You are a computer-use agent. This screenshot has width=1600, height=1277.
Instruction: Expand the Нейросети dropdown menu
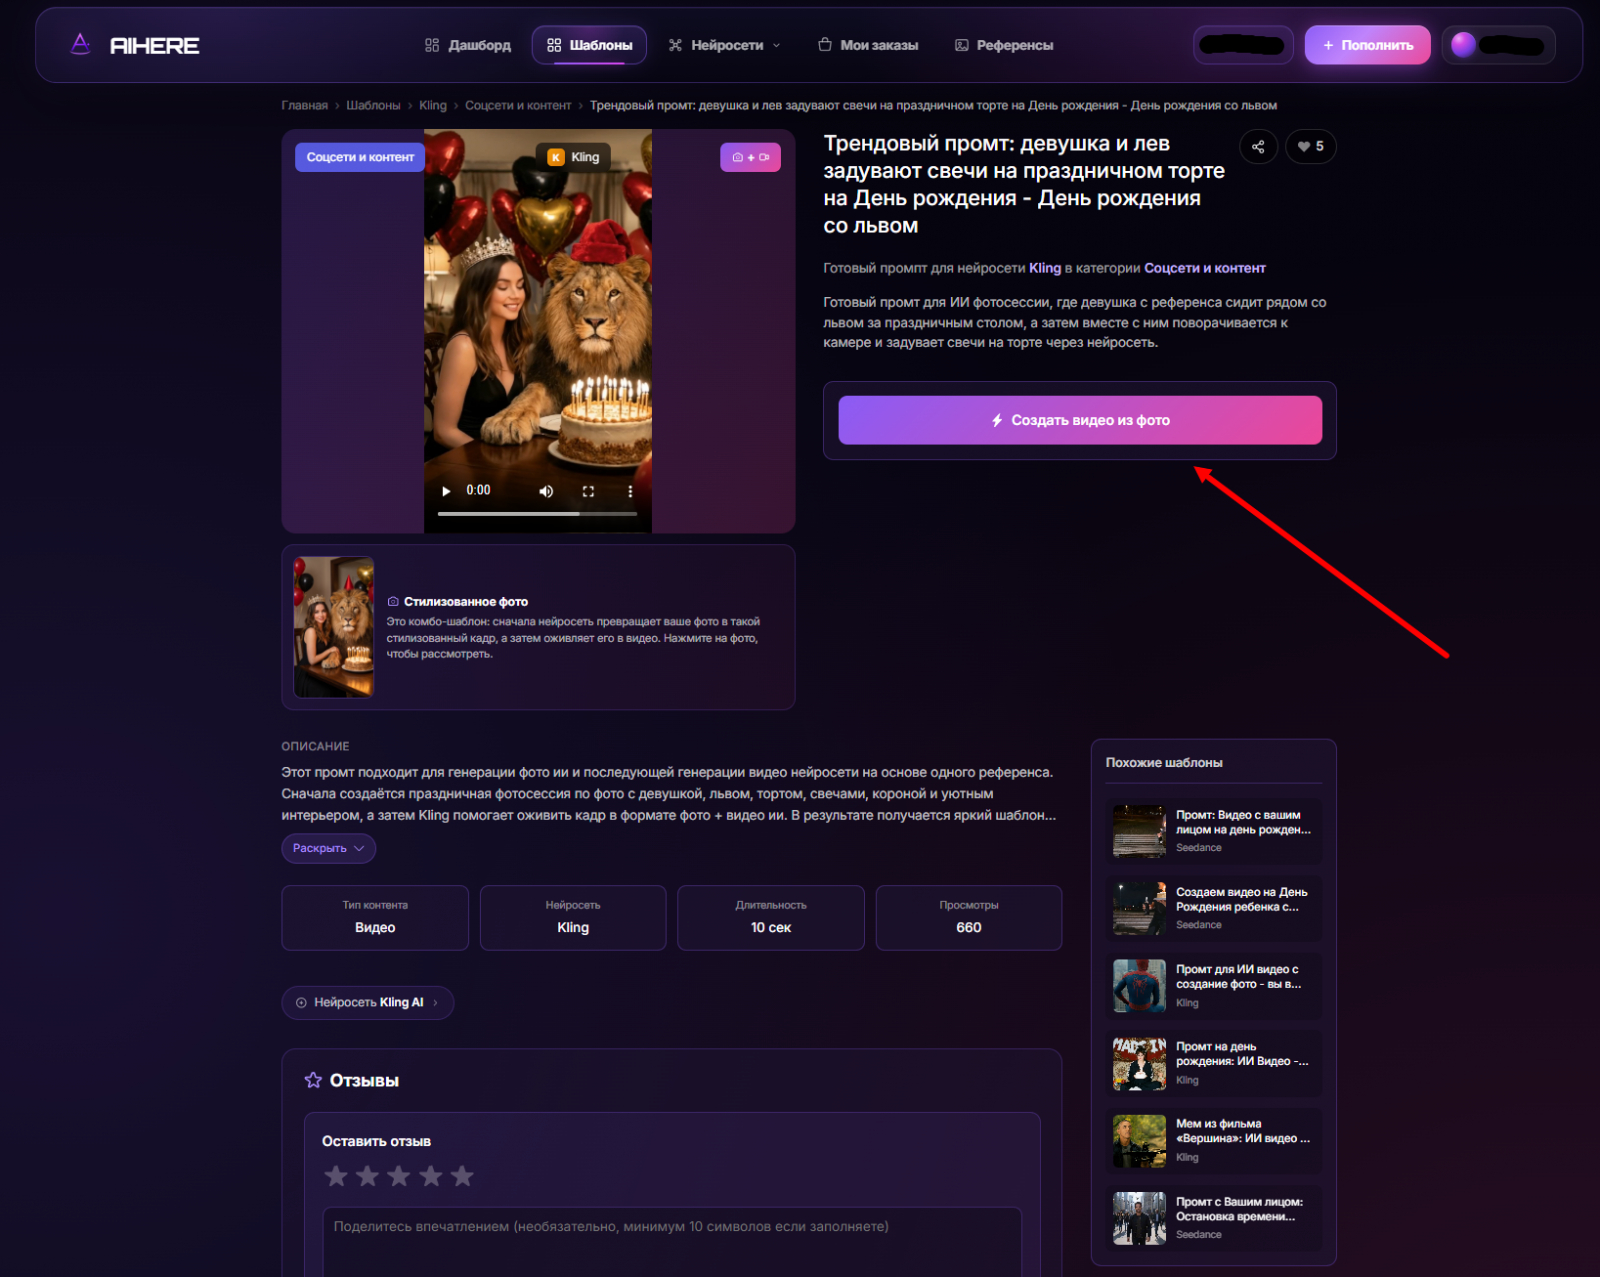[725, 45]
